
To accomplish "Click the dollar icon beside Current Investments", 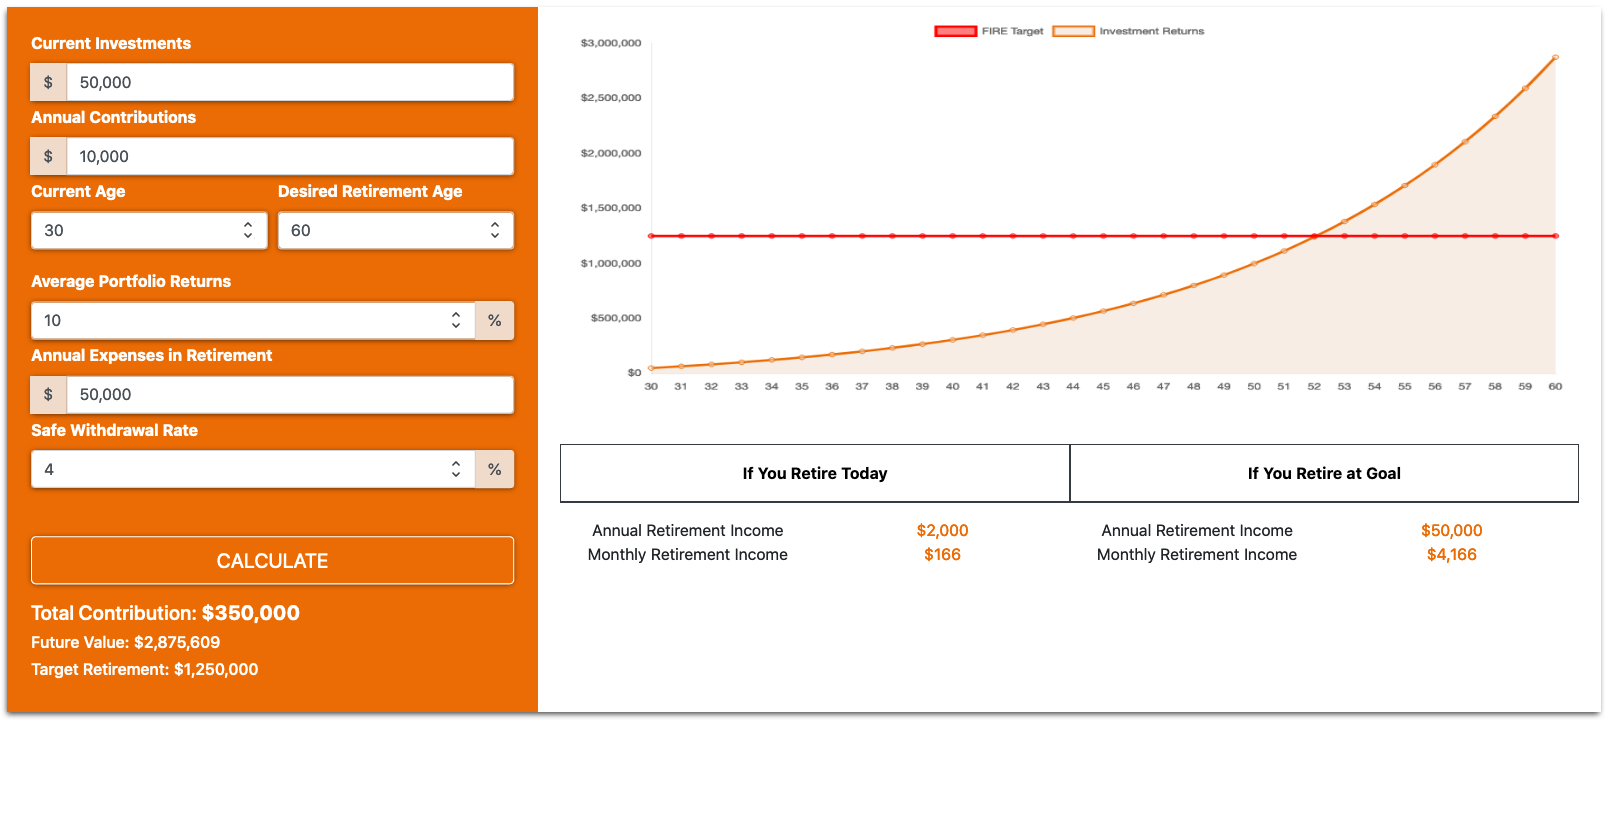I will tap(48, 82).
